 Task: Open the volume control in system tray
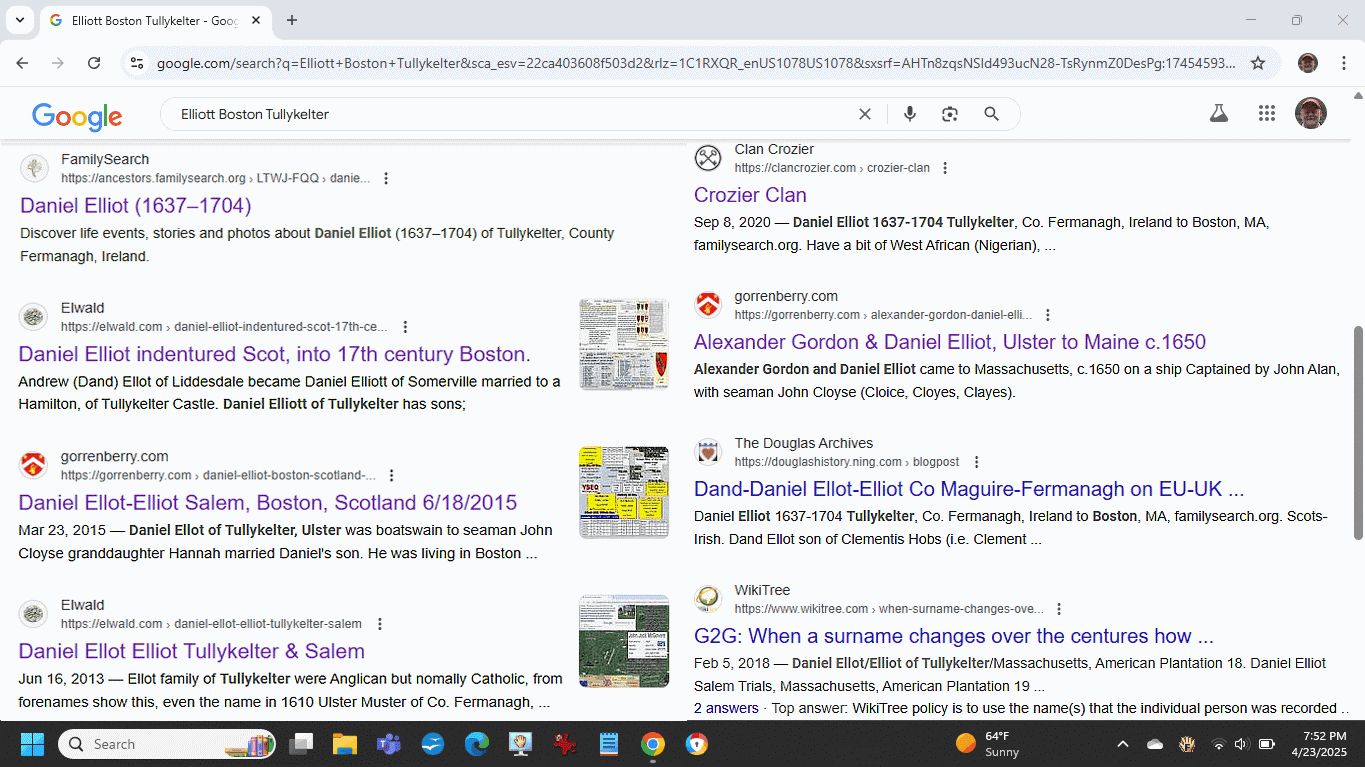1241,744
